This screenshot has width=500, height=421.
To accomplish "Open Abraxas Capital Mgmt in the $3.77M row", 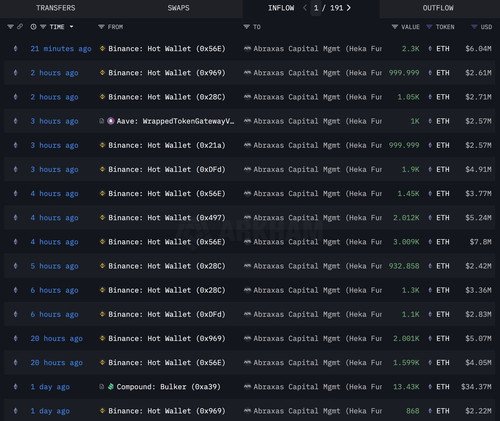I will tap(318, 194).
